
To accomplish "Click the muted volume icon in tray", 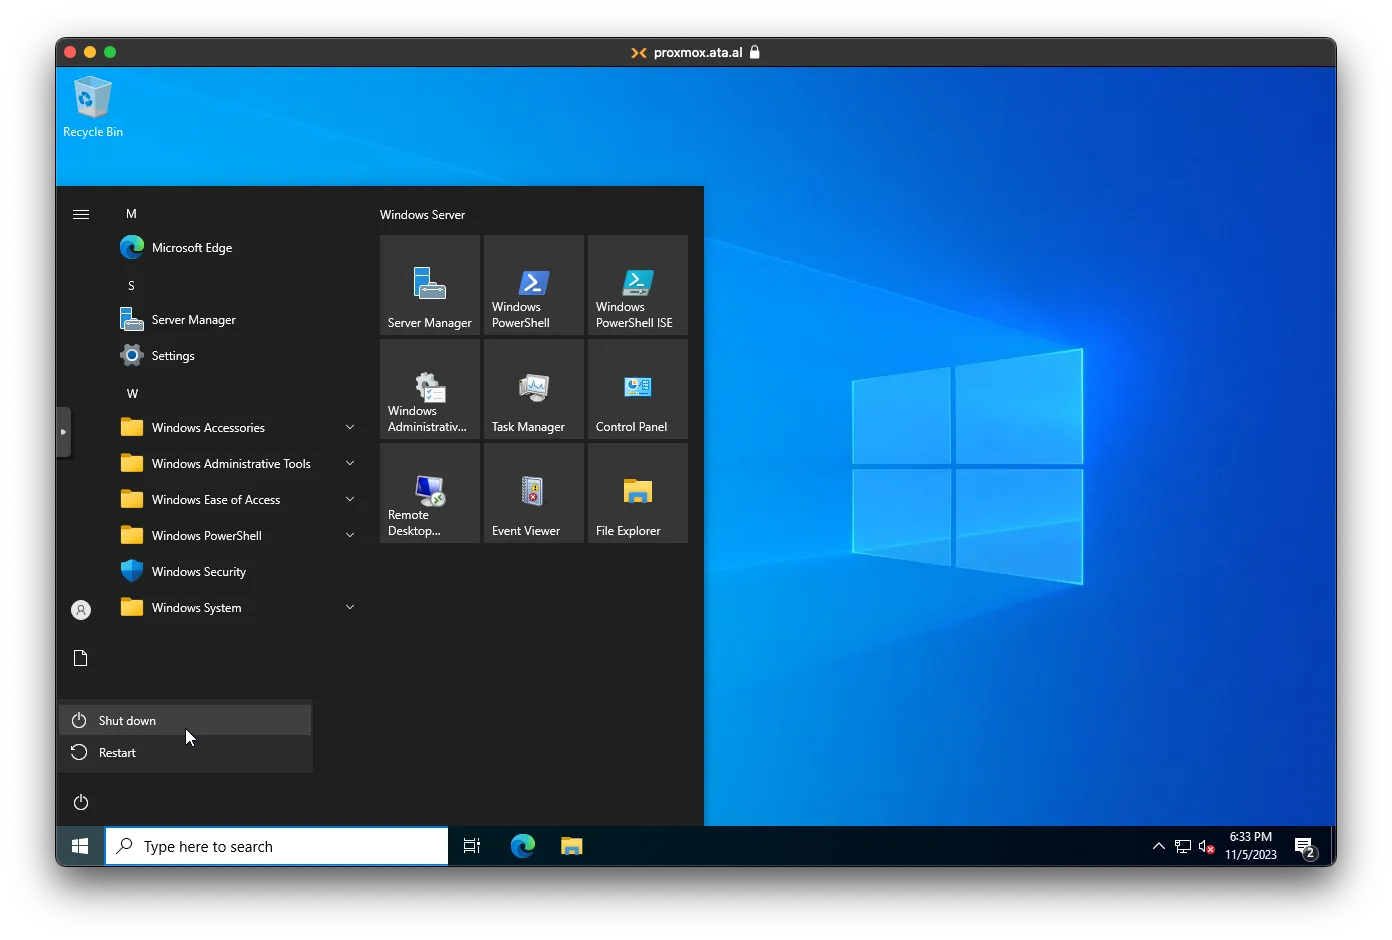I will [1206, 847].
